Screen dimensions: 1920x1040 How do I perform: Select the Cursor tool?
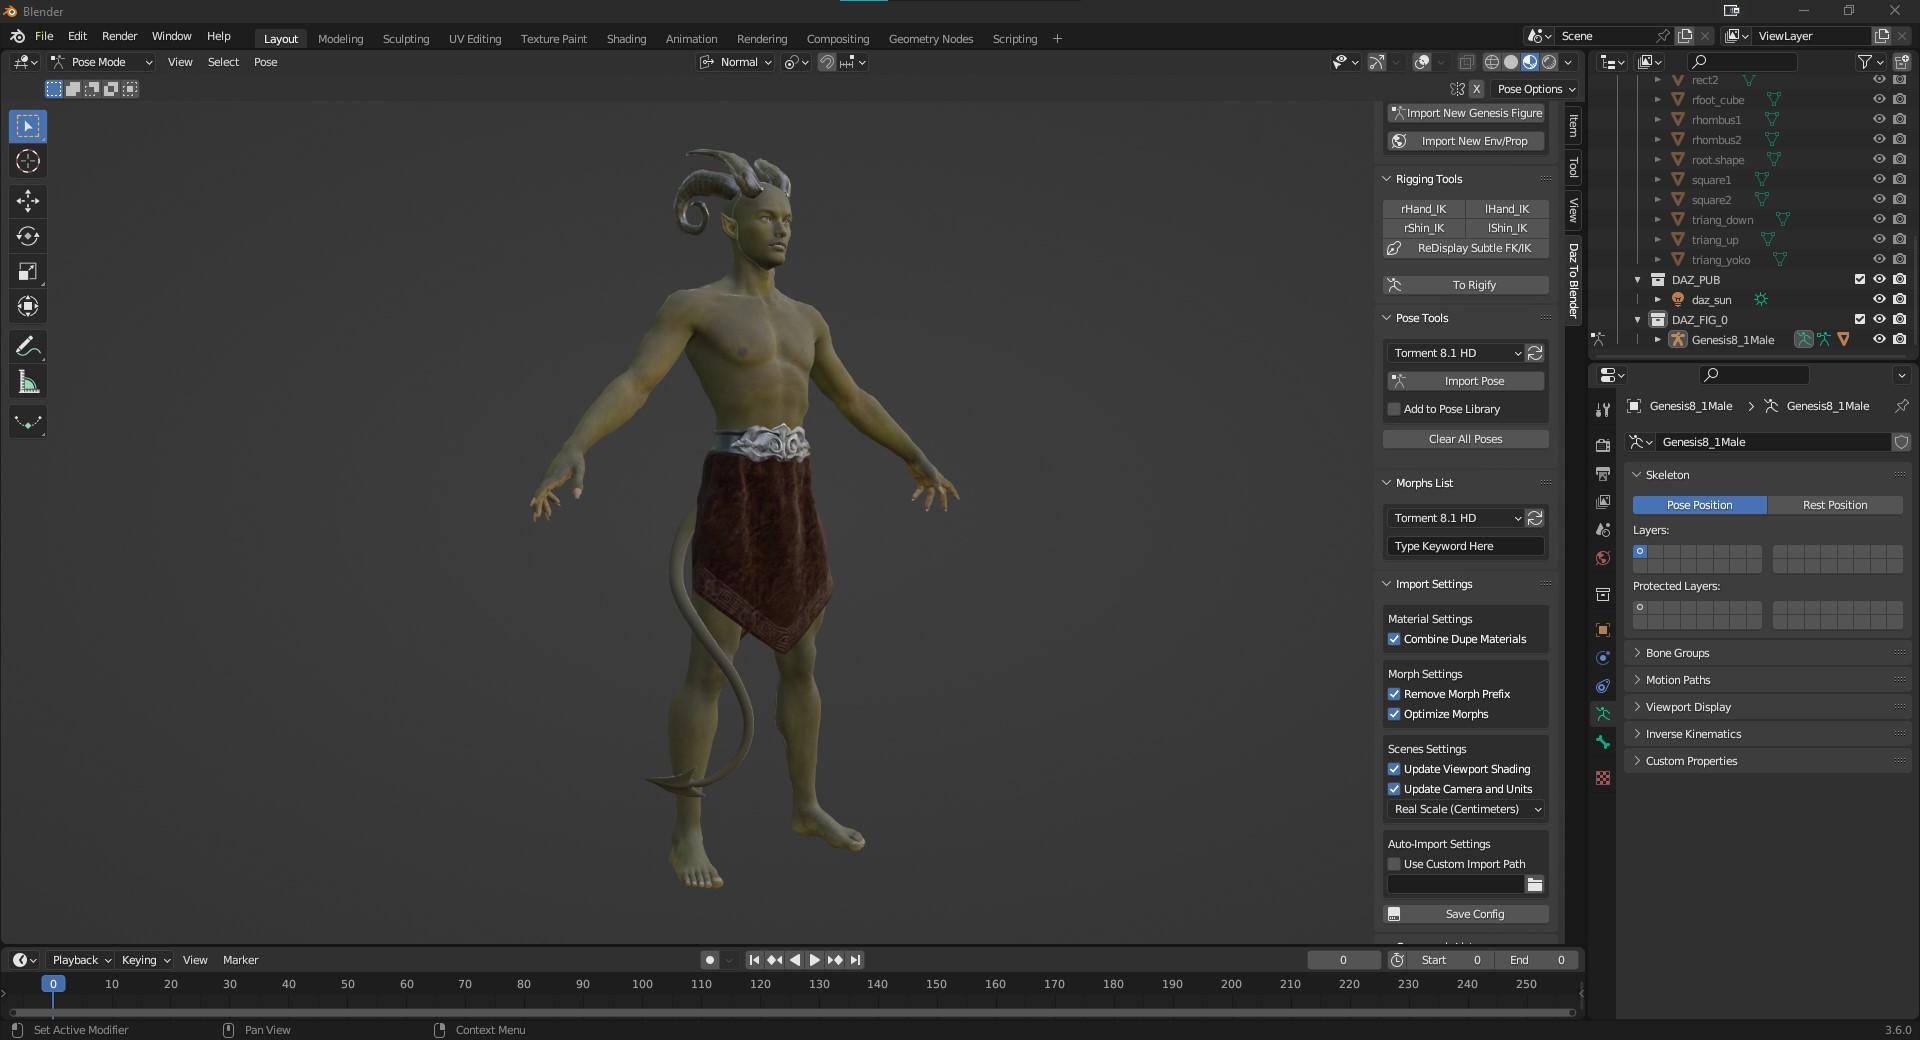click(28, 161)
